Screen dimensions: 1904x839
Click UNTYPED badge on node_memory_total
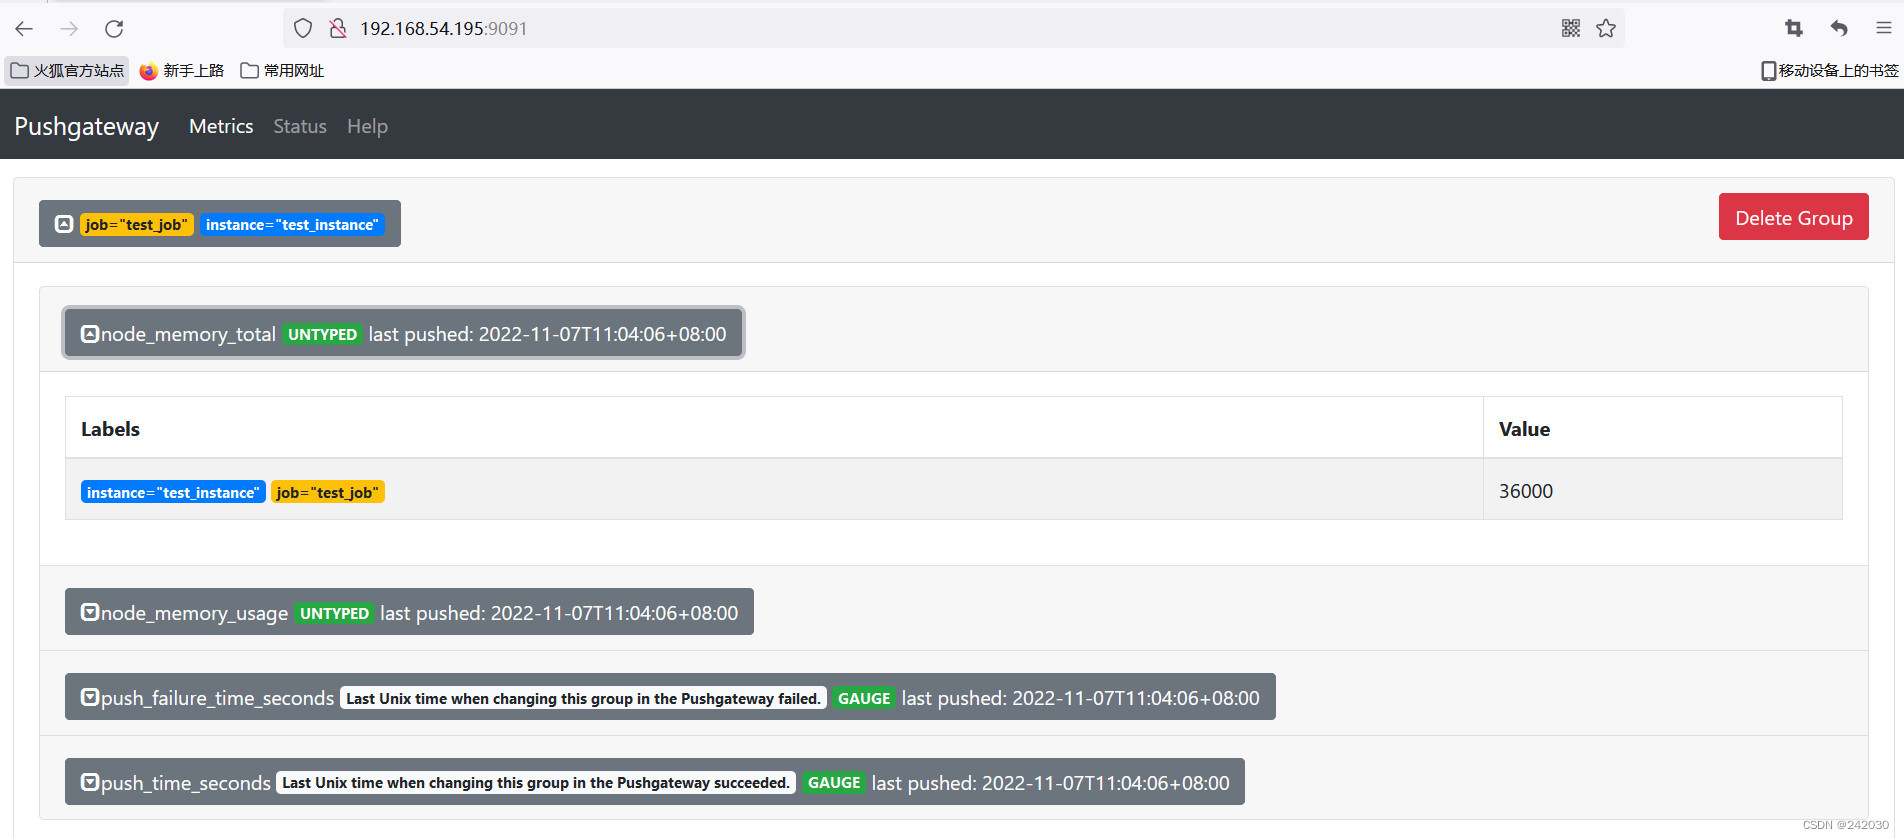(322, 334)
